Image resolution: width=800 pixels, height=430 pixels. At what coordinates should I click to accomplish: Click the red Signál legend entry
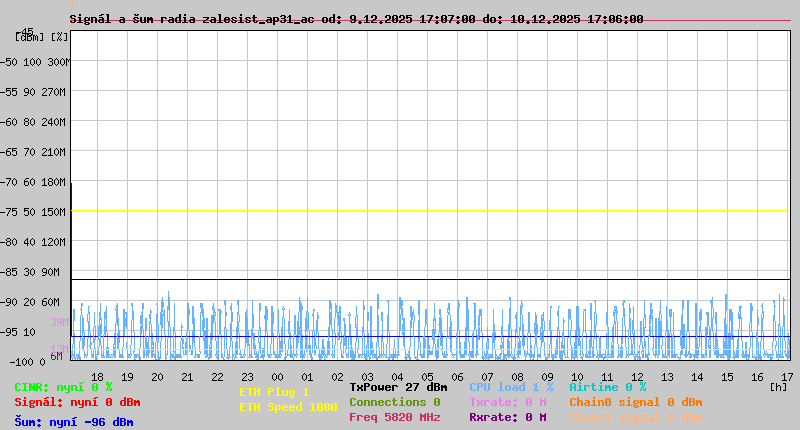pos(76,402)
